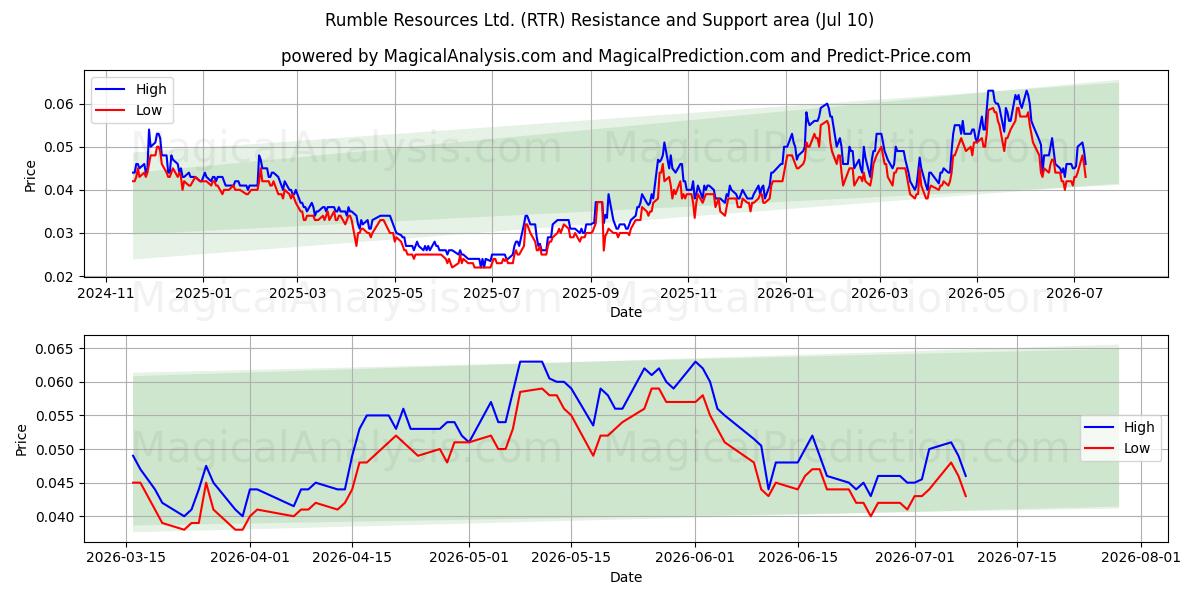Click the top chart x-axis label '2026-07'
Image resolution: width=1200 pixels, height=600 pixels.
point(1074,295)
